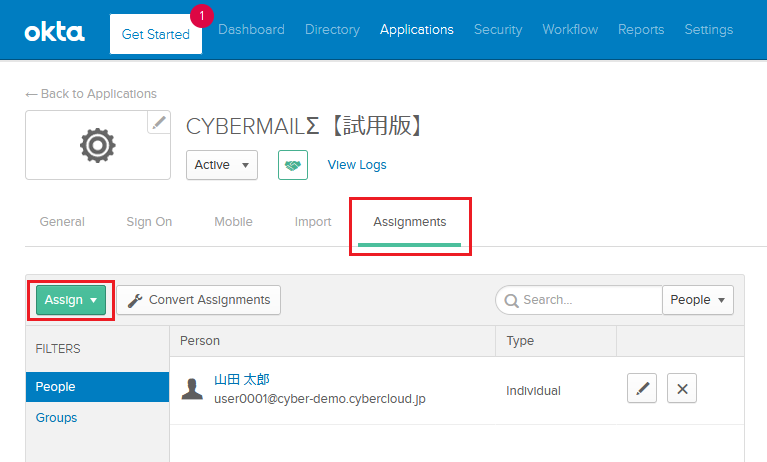Select the Assignments tab
Image resolution: width=767 pixels, height=462 pixels.
pyautogui.click(x=410, y=222)
